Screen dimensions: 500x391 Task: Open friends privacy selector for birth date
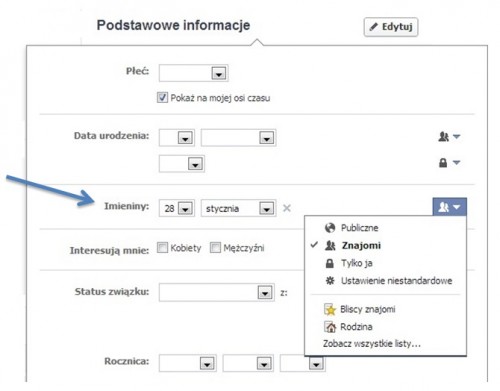449,136
